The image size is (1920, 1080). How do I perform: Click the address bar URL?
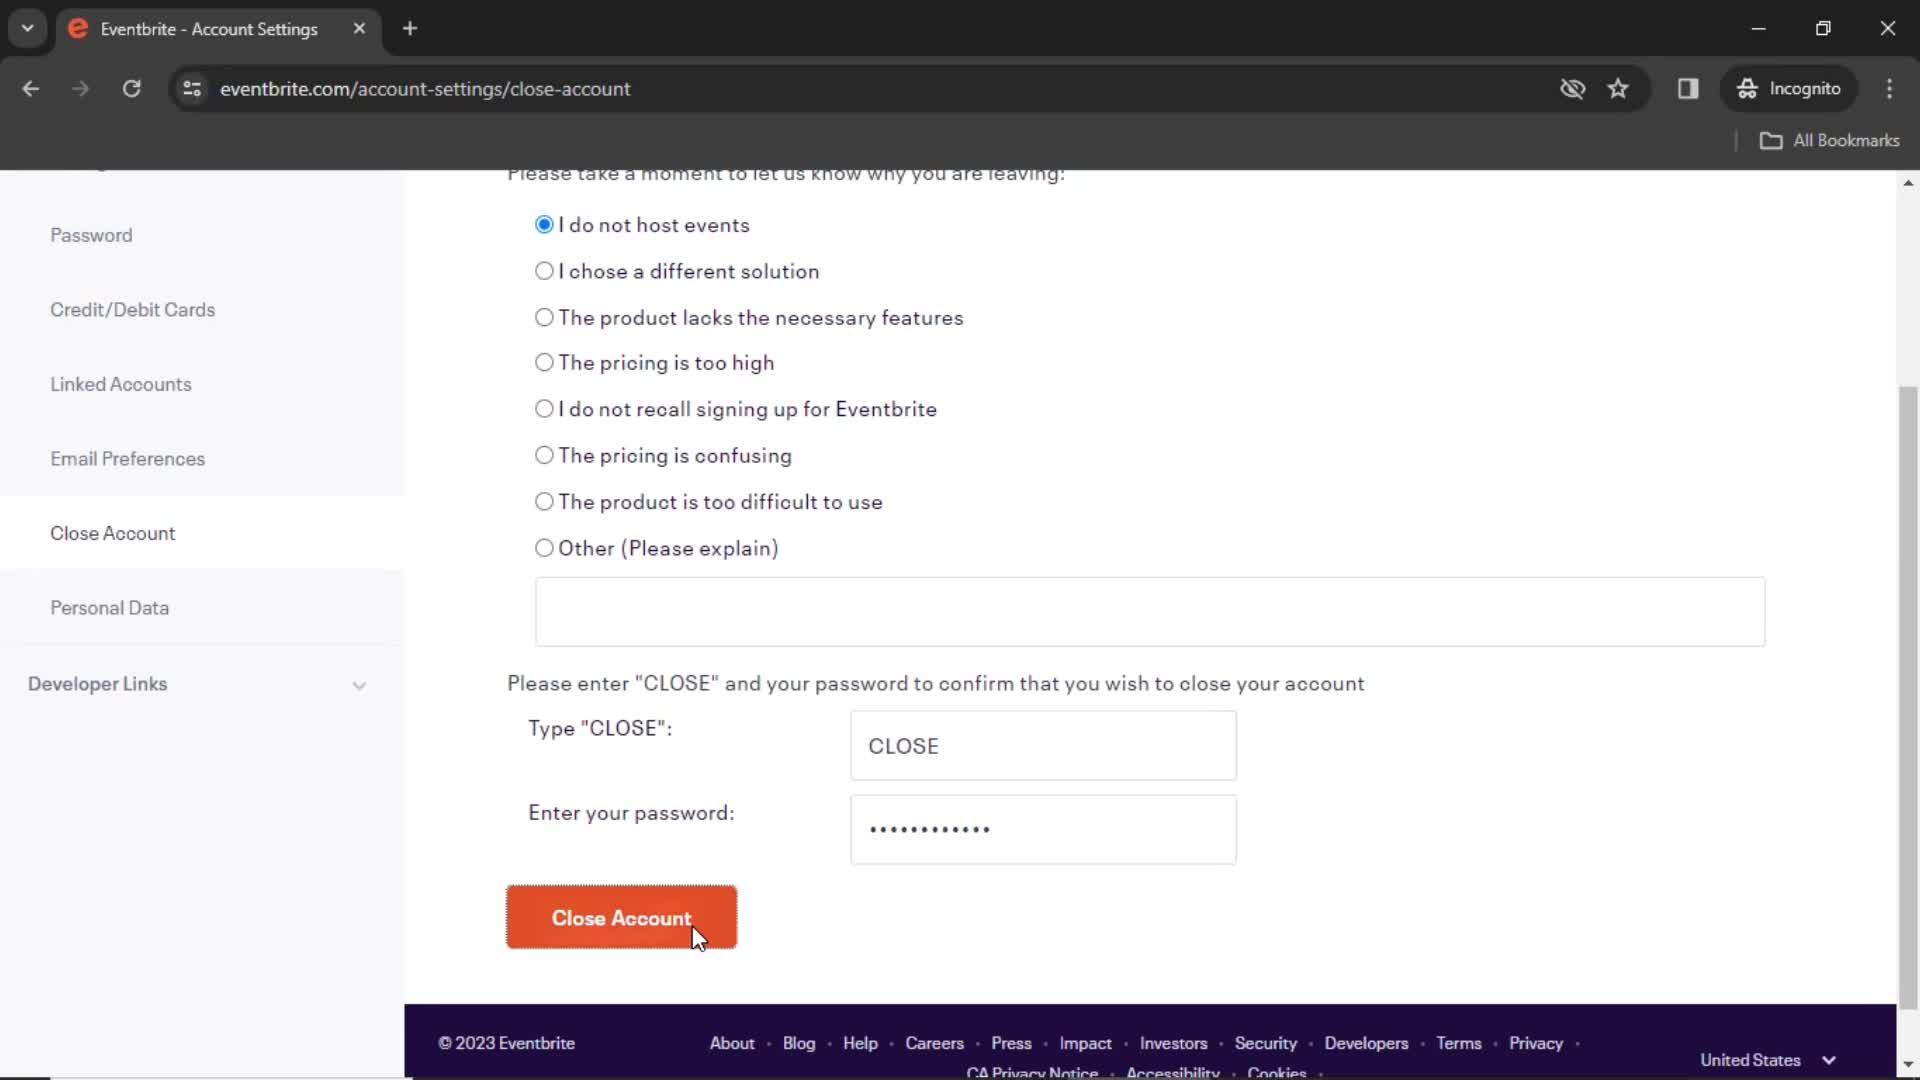[x=425, y=89]
